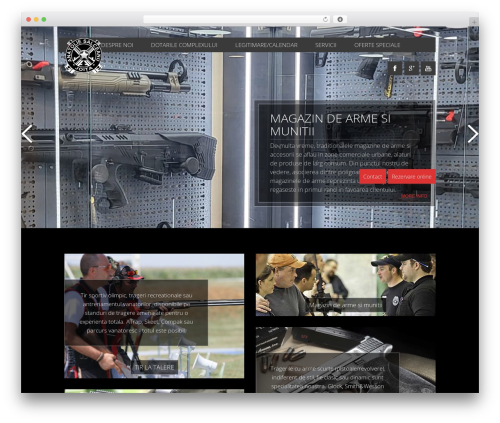Viewport: 500px width, 423px height.
Task: Follow the MORE INFO link
Action: pos(414,196)
